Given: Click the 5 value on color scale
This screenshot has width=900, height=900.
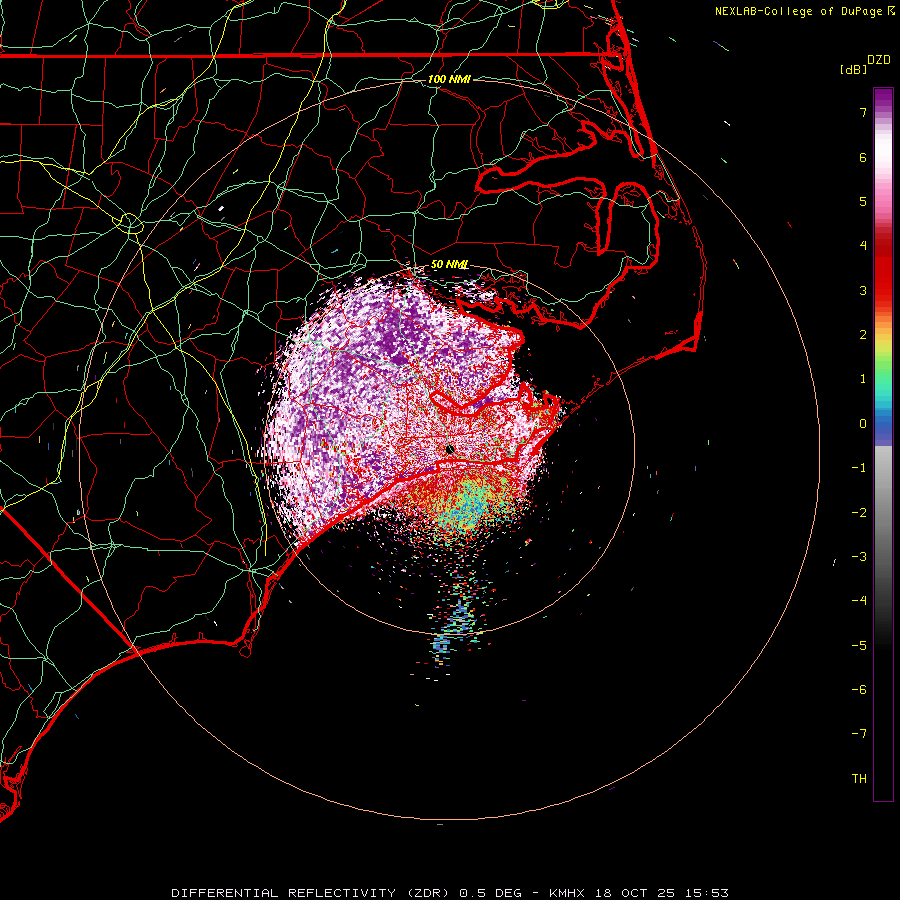Looking at the screenshot, I should point(863,201).
